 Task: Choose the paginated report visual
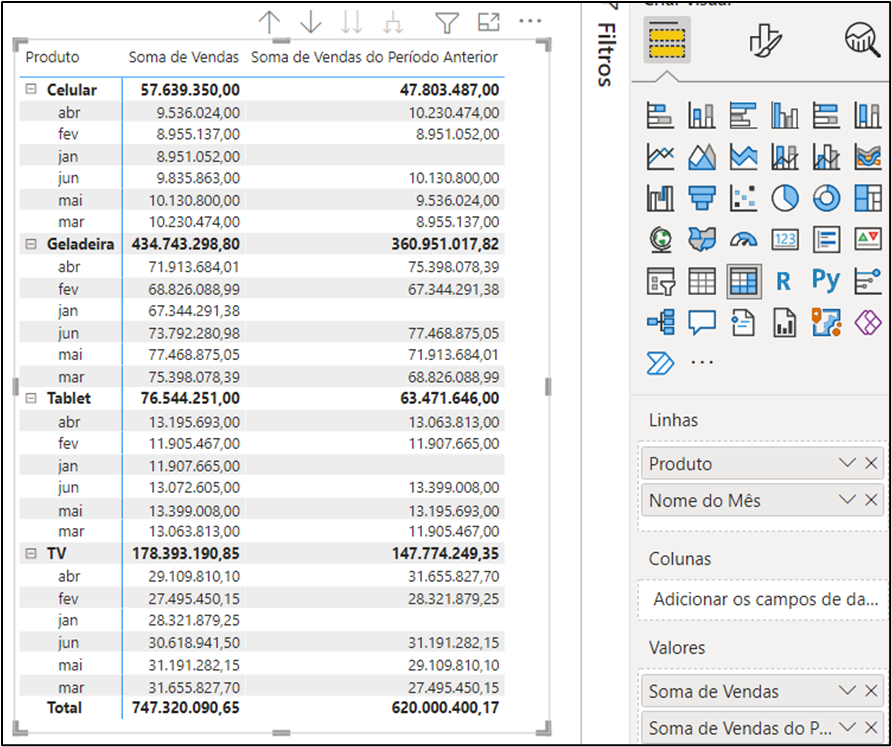(x=784, y=323)
